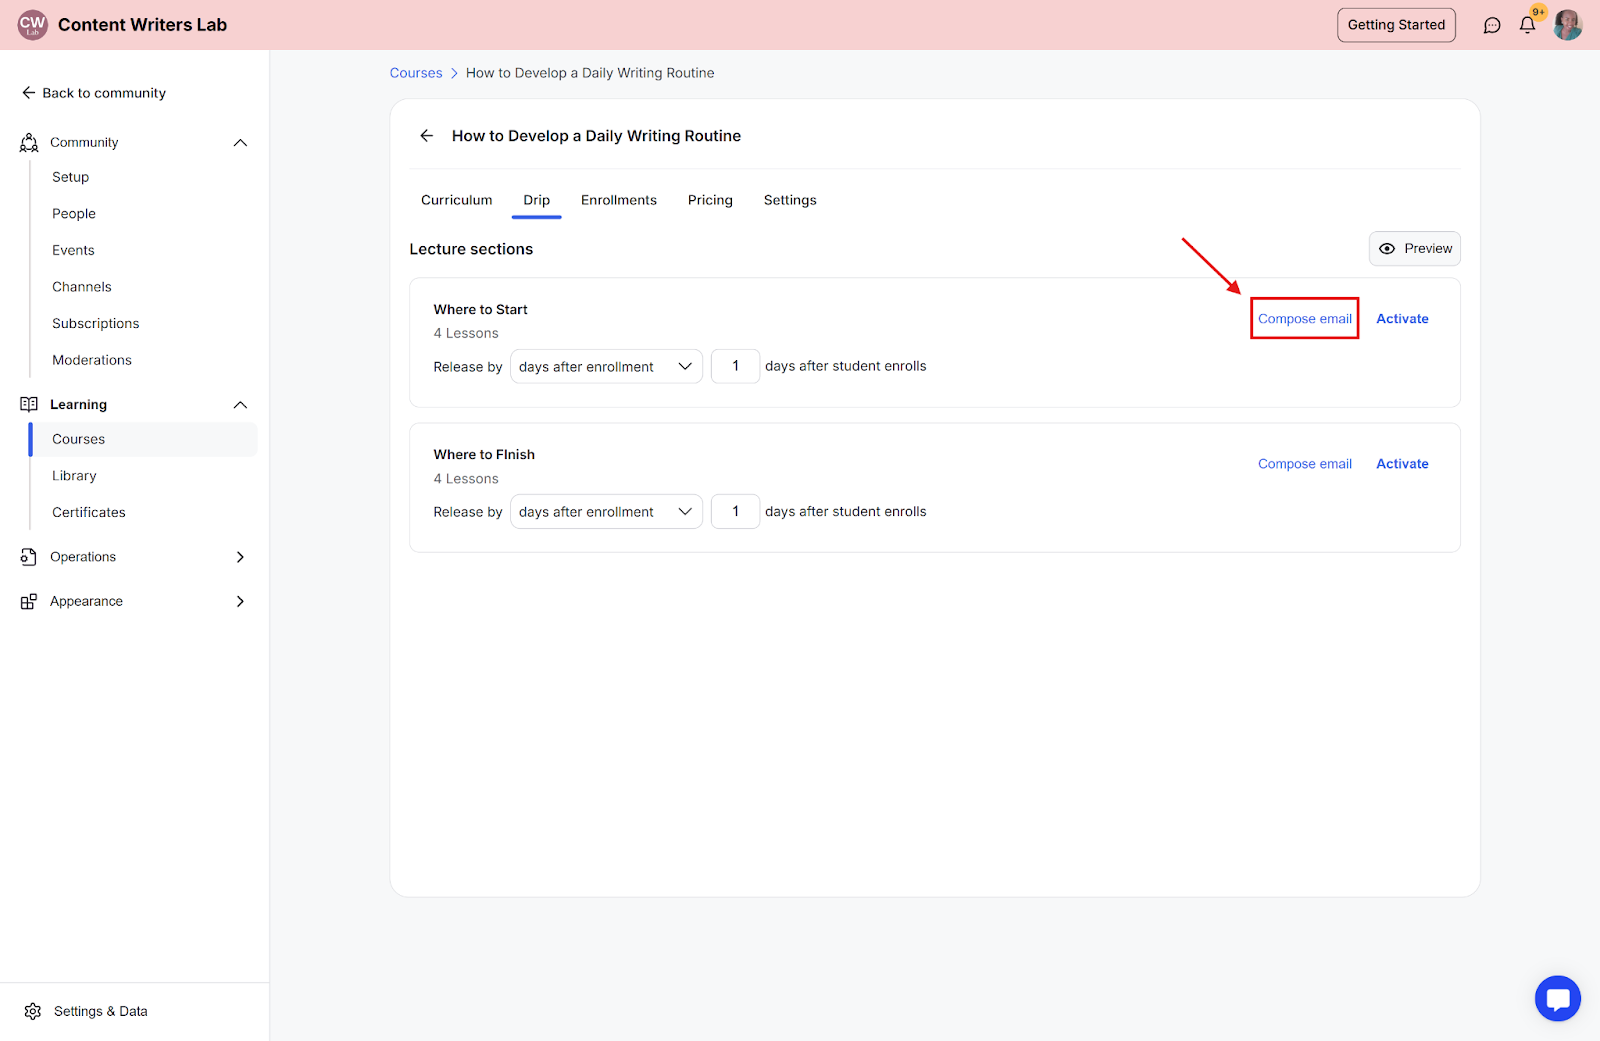Collapse the Community sidebar section
This screenshot has width=1600, height=1041.
pos(240,143)
